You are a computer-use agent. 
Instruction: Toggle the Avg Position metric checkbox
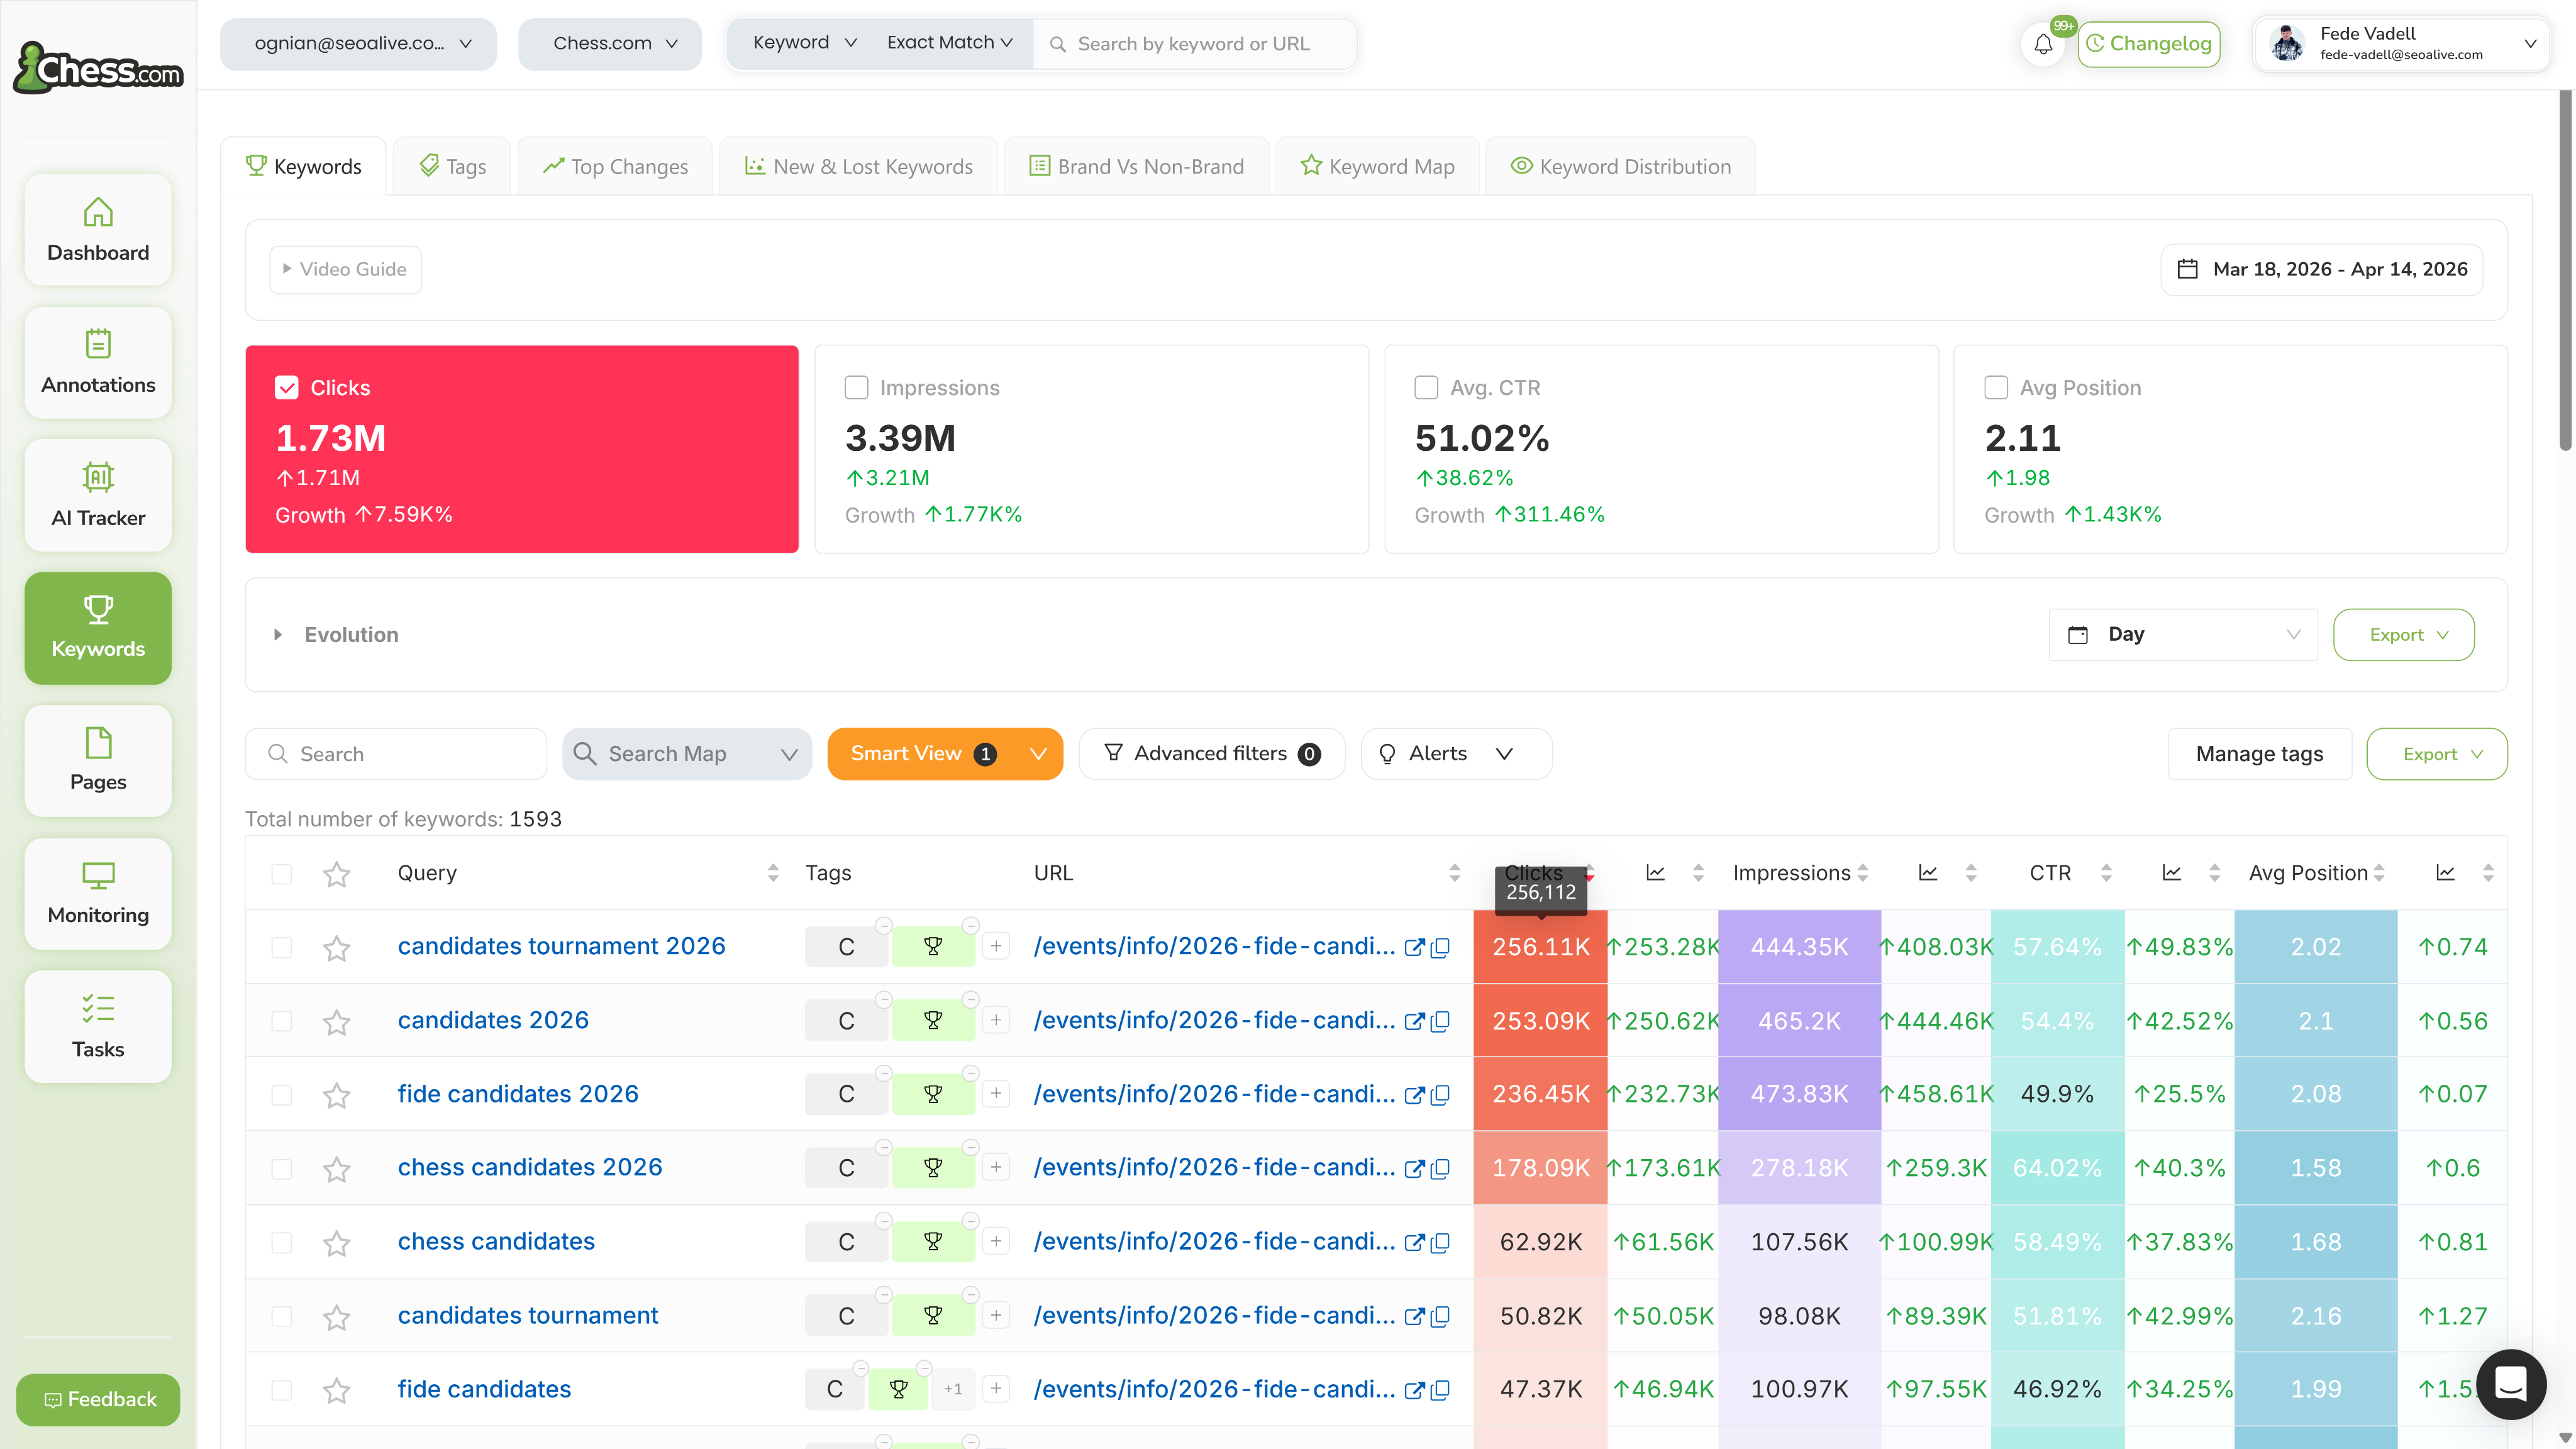click(1996, 388)
